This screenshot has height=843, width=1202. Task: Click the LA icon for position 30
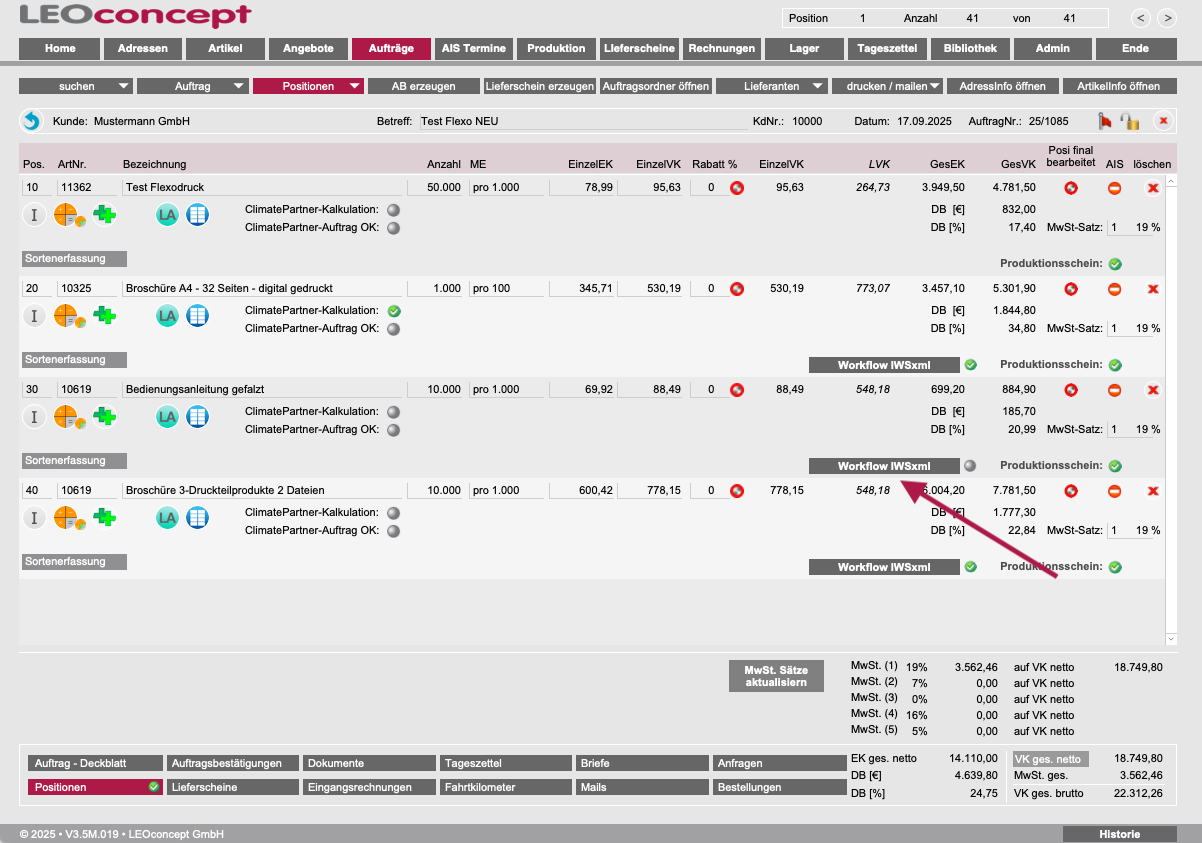167,417
